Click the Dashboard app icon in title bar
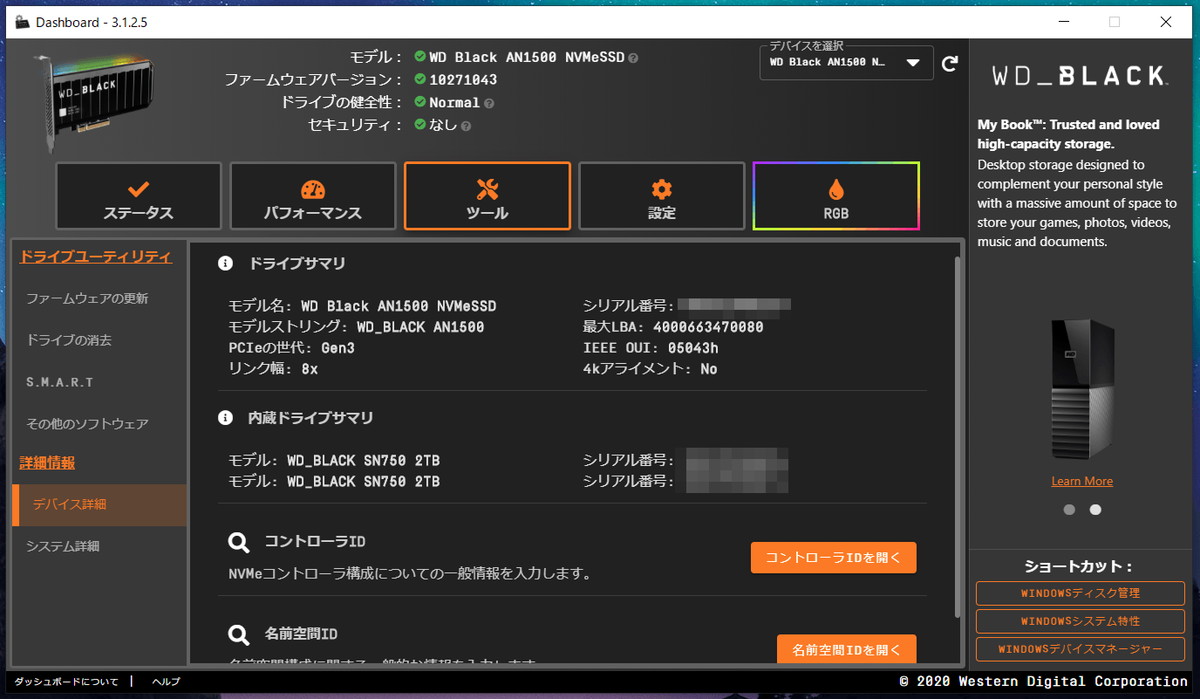Viewport: 1200px width, 699px height. (x=20, y=22)
